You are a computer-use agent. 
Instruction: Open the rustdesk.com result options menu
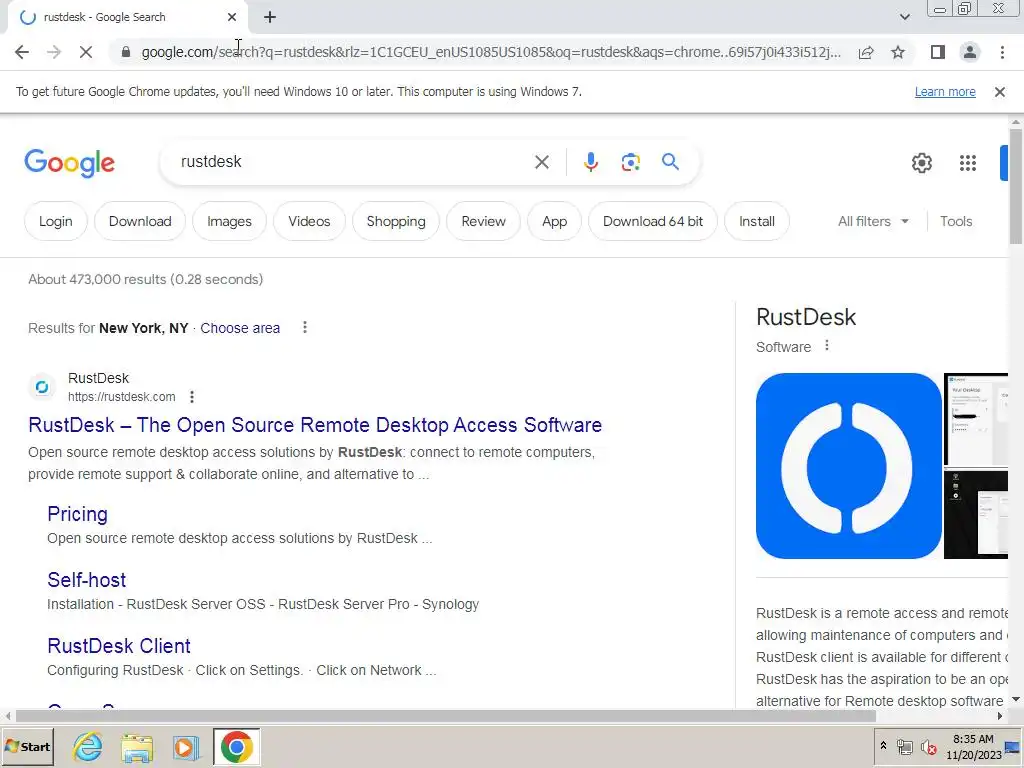pyautogui.click(x=191, y=397)
